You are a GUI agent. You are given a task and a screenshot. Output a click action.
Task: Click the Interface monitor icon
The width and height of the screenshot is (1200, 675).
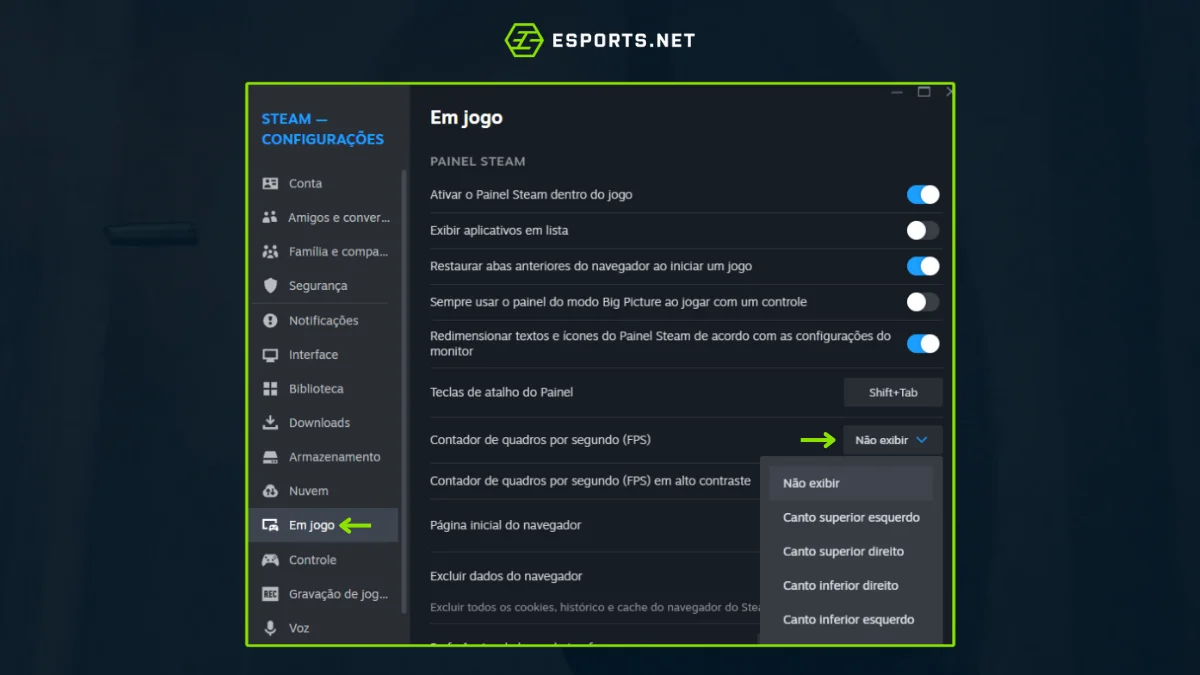pos(270,355)
